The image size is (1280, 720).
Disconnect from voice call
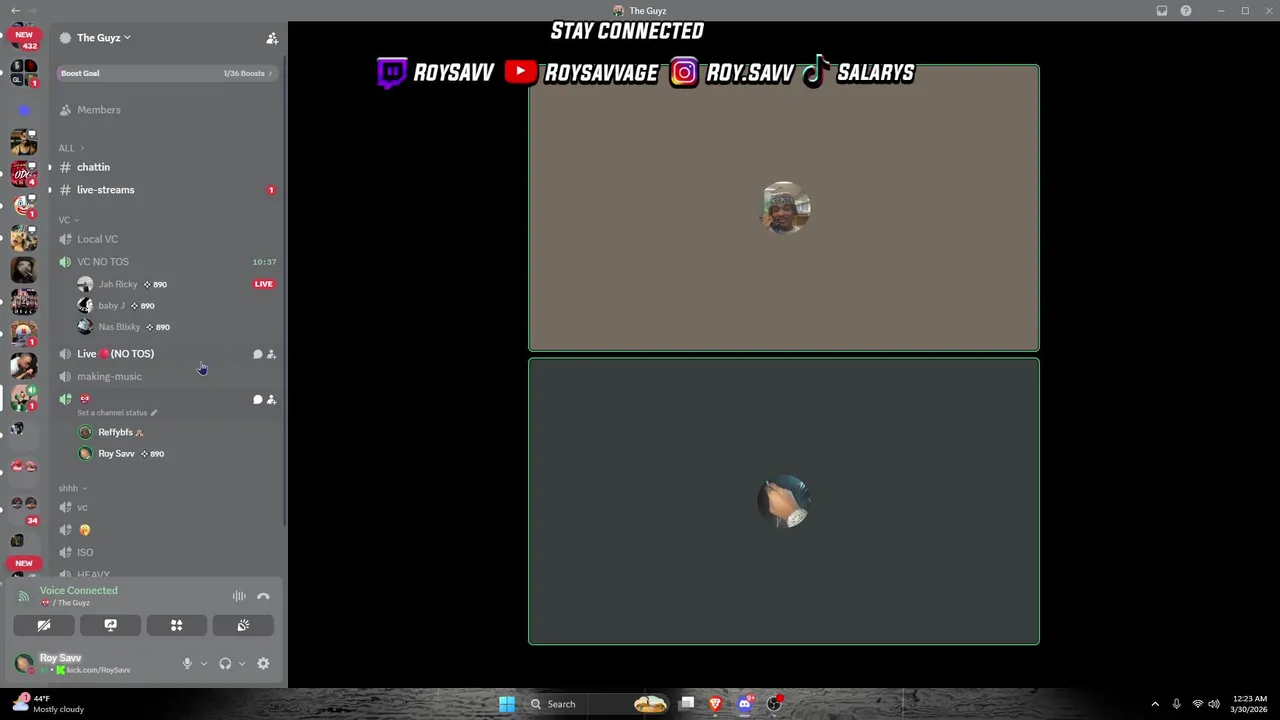[x=263, y=597]
